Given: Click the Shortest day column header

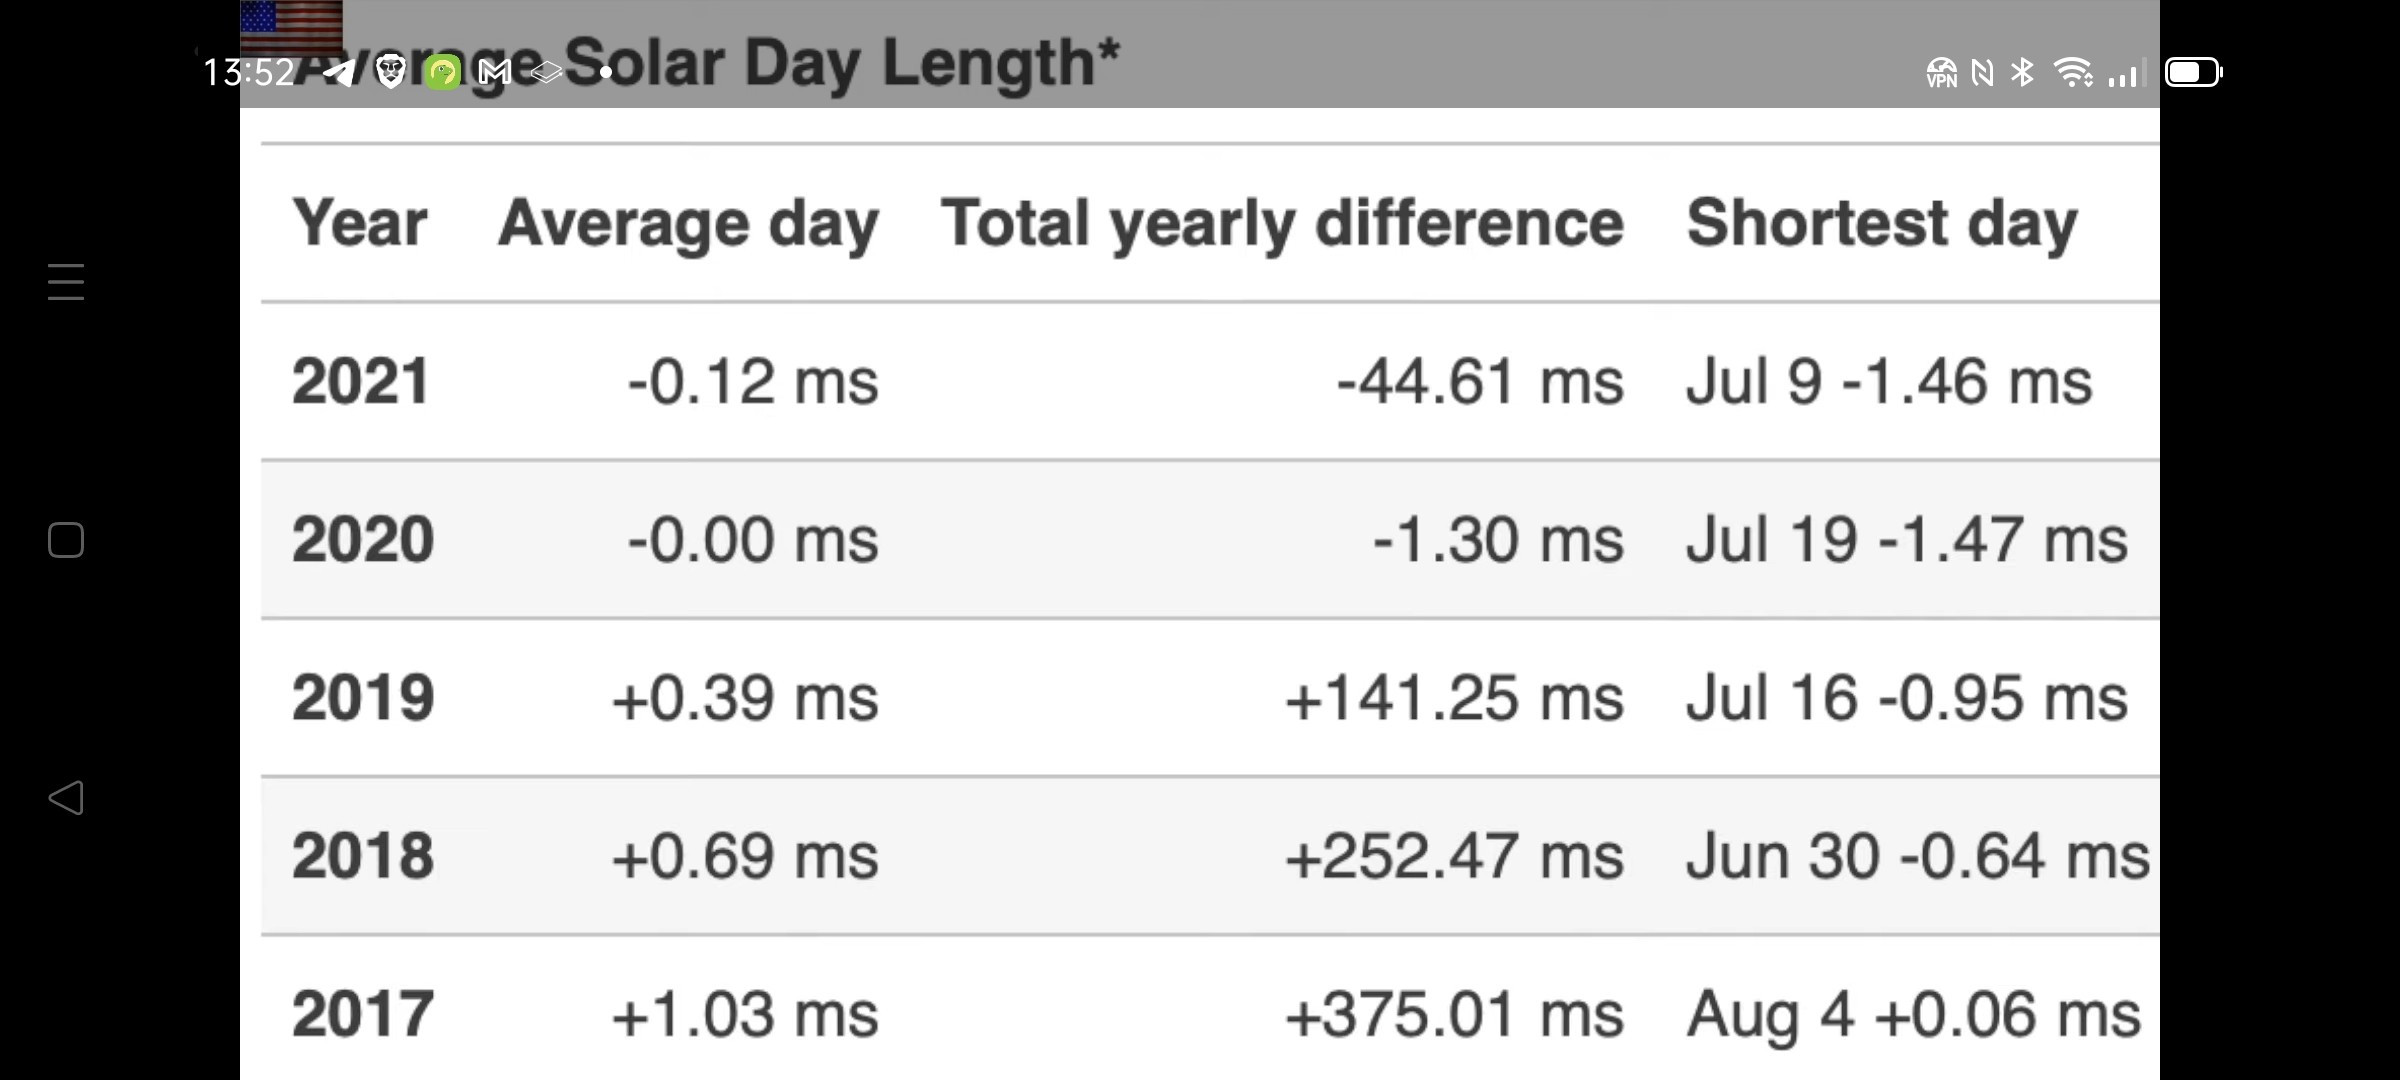Looking at the screenshot, I should point(1882,223).
